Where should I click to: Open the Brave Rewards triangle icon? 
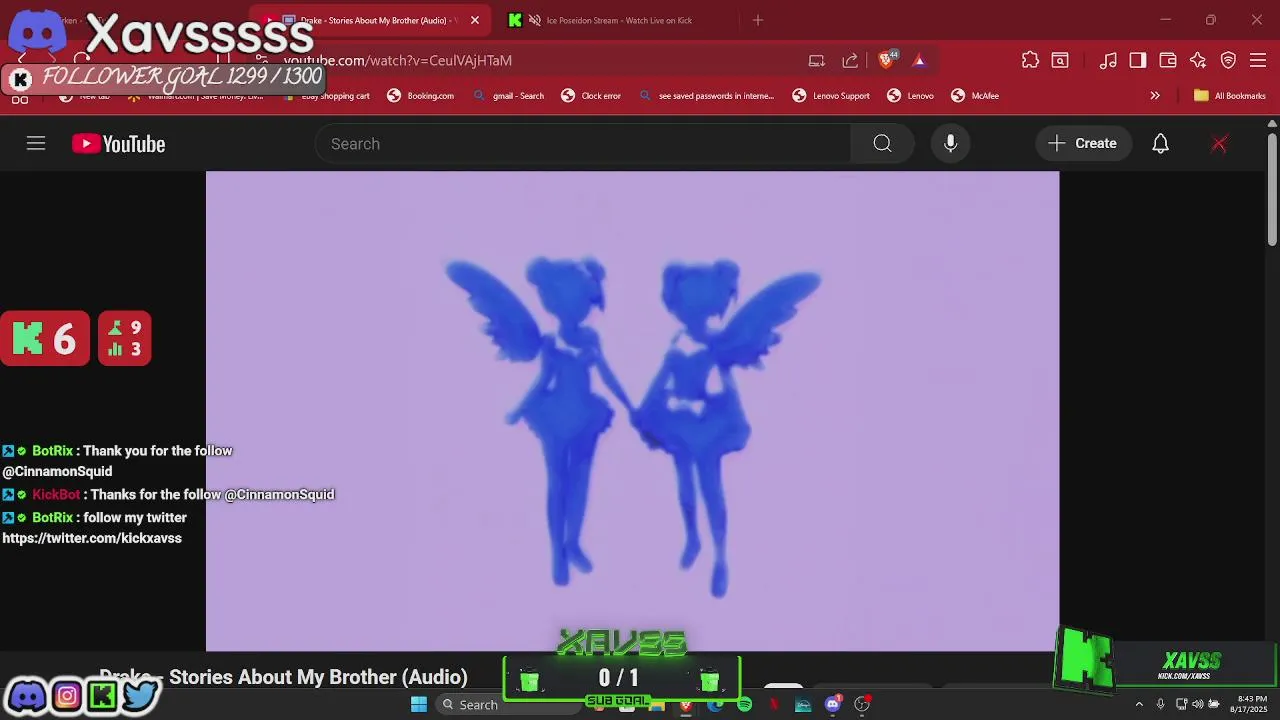[919, 60]
